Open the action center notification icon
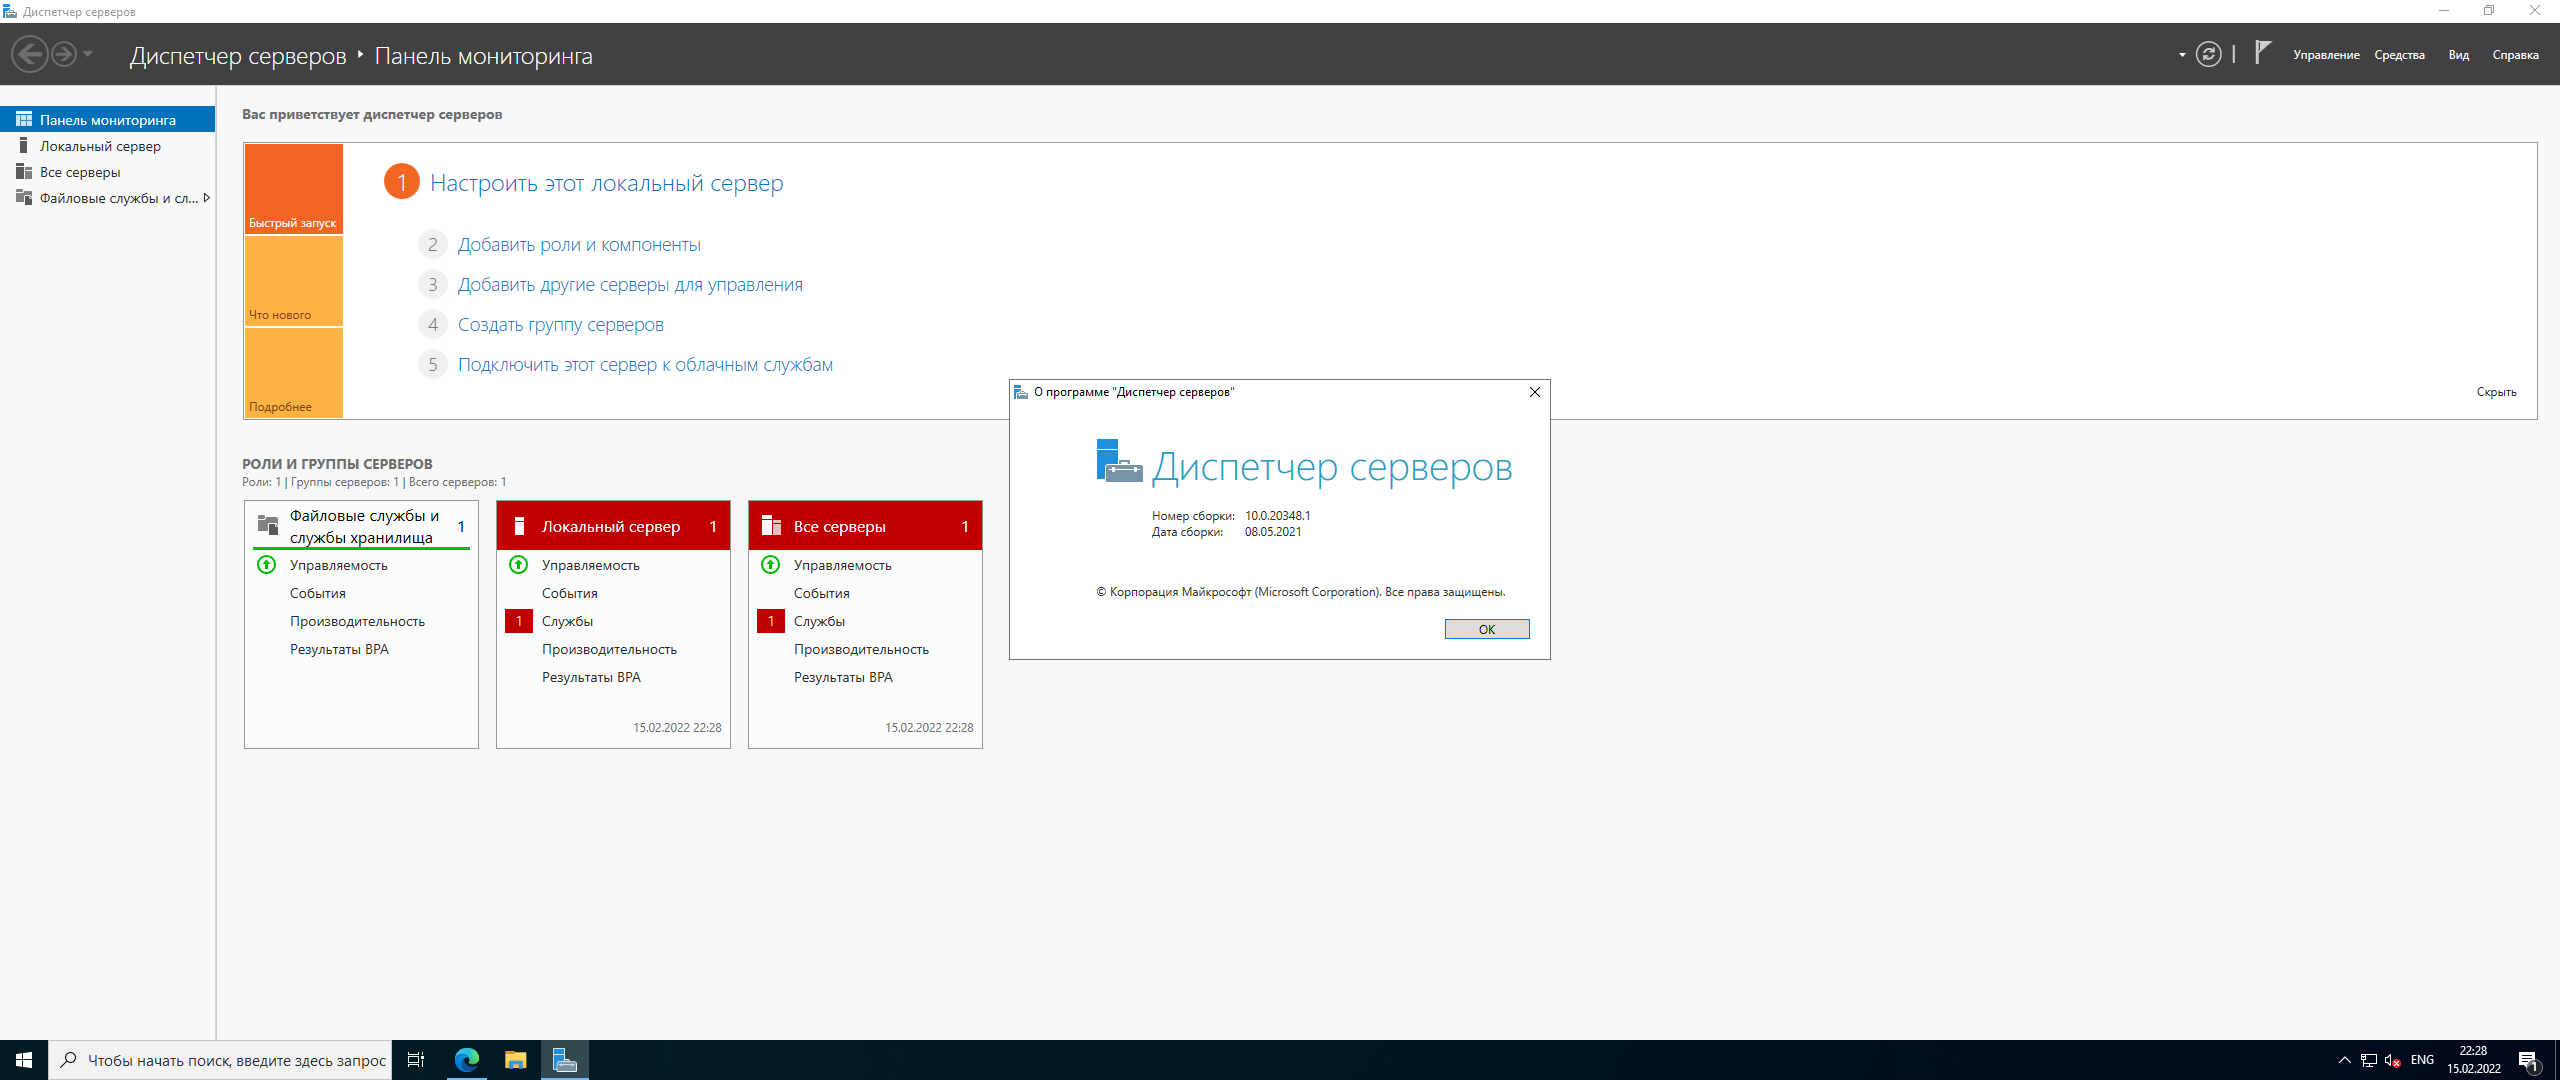Viewport: 2560px width, 1080px height. [x=2530, y=1061]
